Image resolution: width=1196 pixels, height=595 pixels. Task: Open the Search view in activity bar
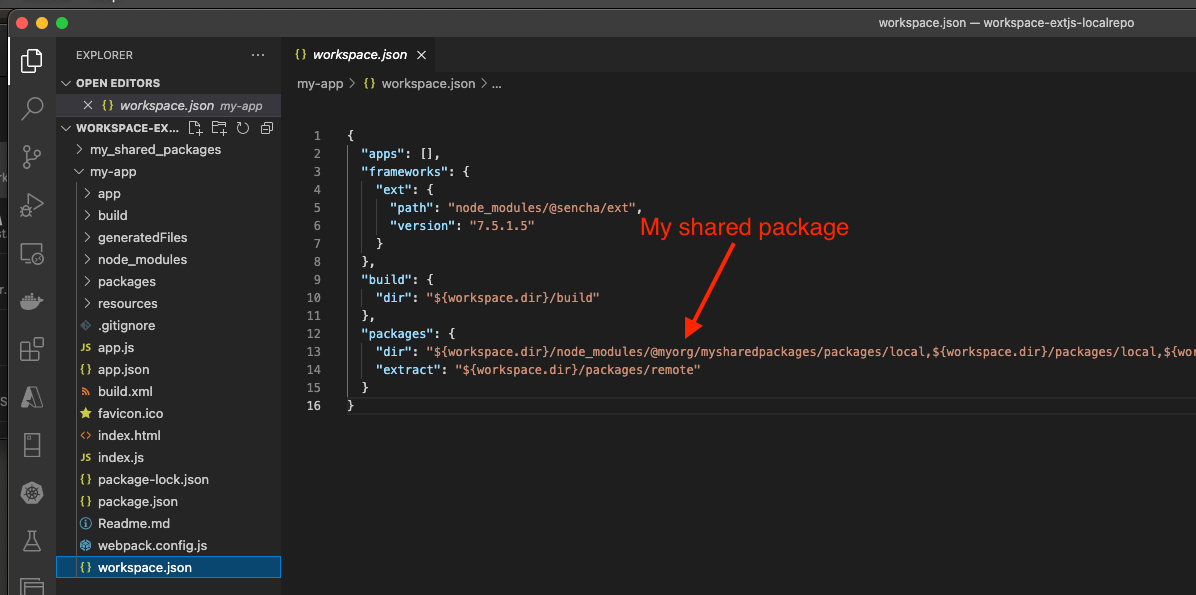[x=32, y=108]
